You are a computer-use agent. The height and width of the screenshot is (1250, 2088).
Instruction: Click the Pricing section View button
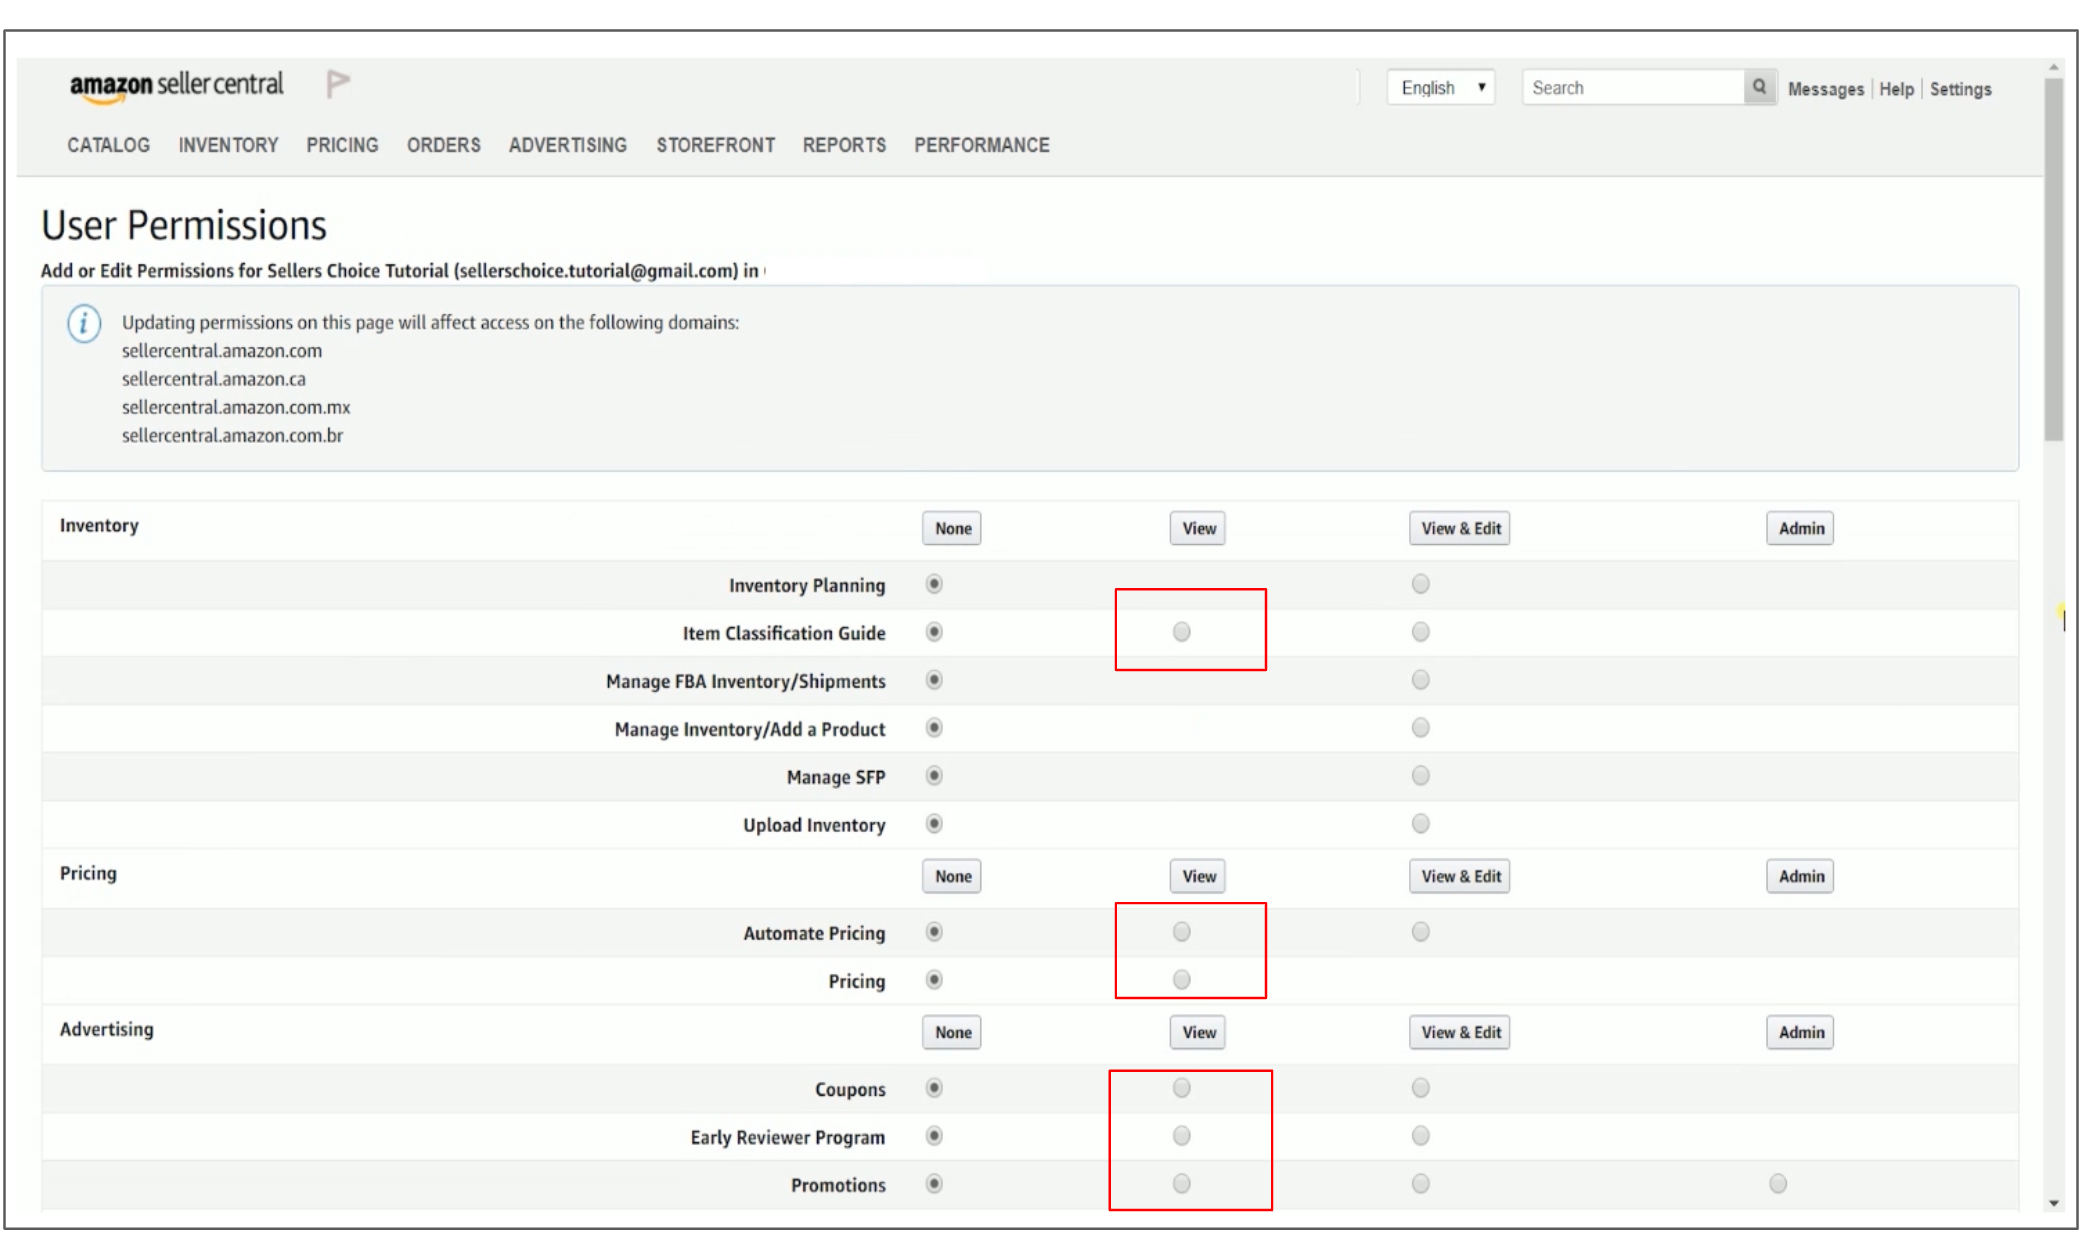click(x=1198, y=876)
